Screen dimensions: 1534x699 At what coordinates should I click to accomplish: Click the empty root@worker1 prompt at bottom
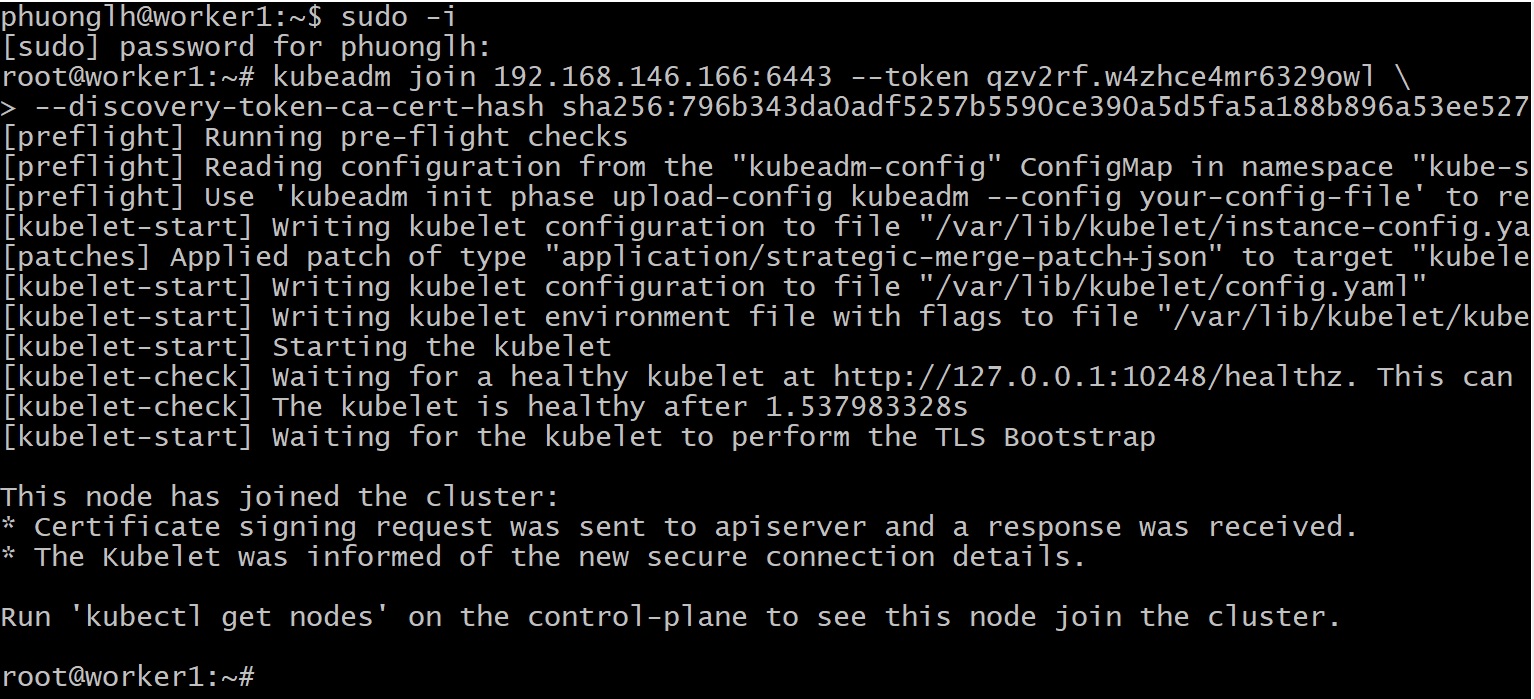(x=128, y=677)
